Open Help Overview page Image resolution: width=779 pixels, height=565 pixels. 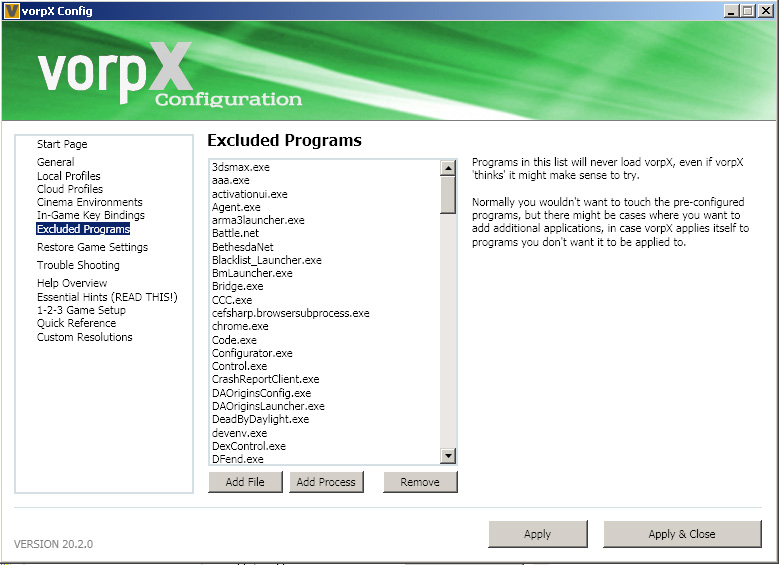click(x=72, y=283)
